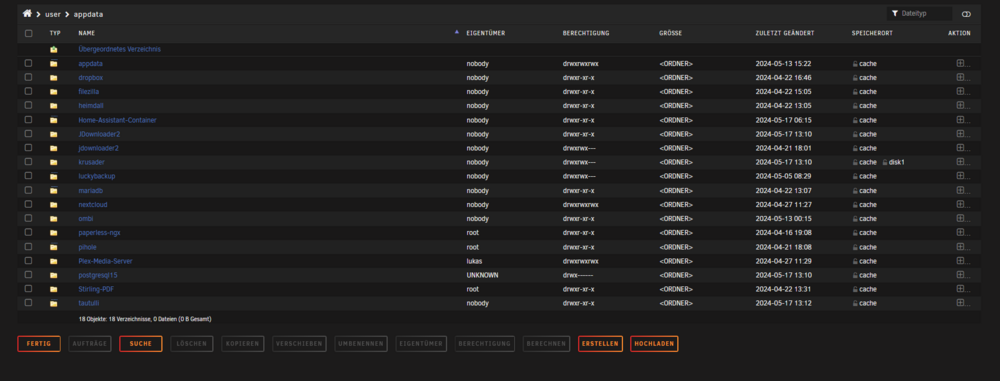Click the BERECHNEN button

pos(547,344)
